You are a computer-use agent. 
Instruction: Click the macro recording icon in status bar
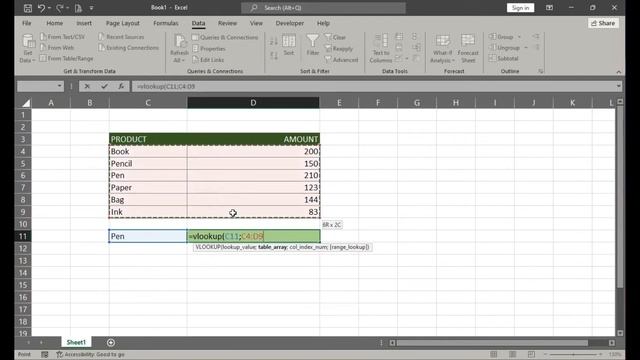coord(44,354)
